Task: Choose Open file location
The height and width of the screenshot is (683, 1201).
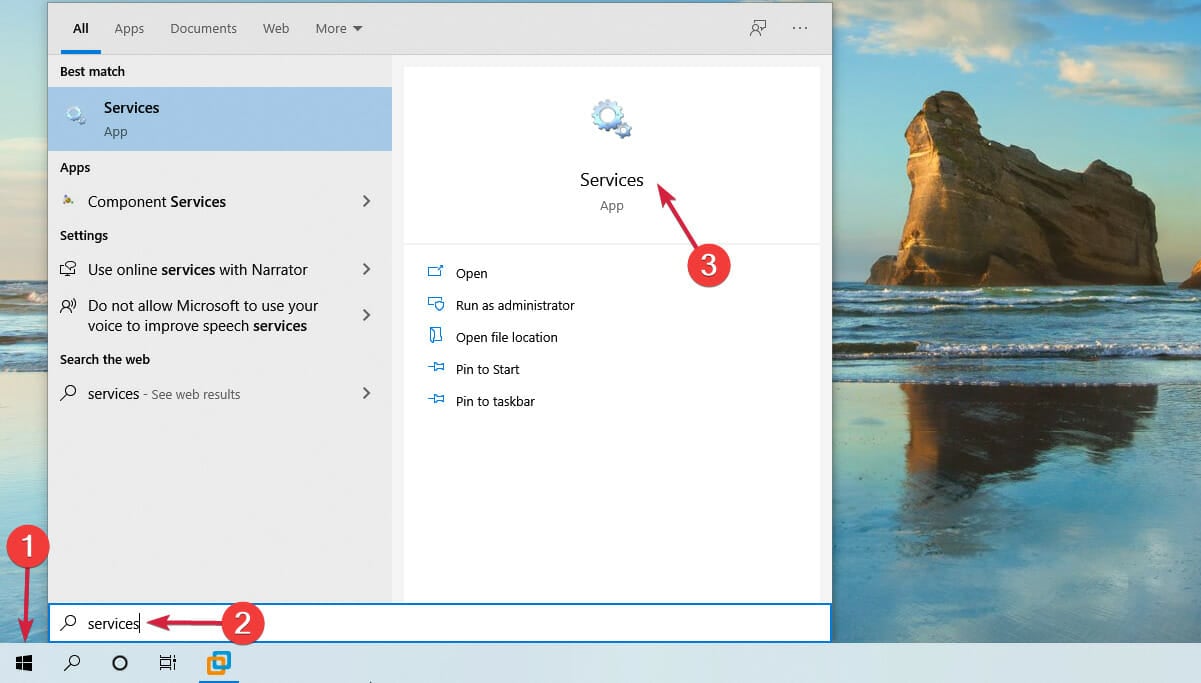Action: (x=506, y=337)
